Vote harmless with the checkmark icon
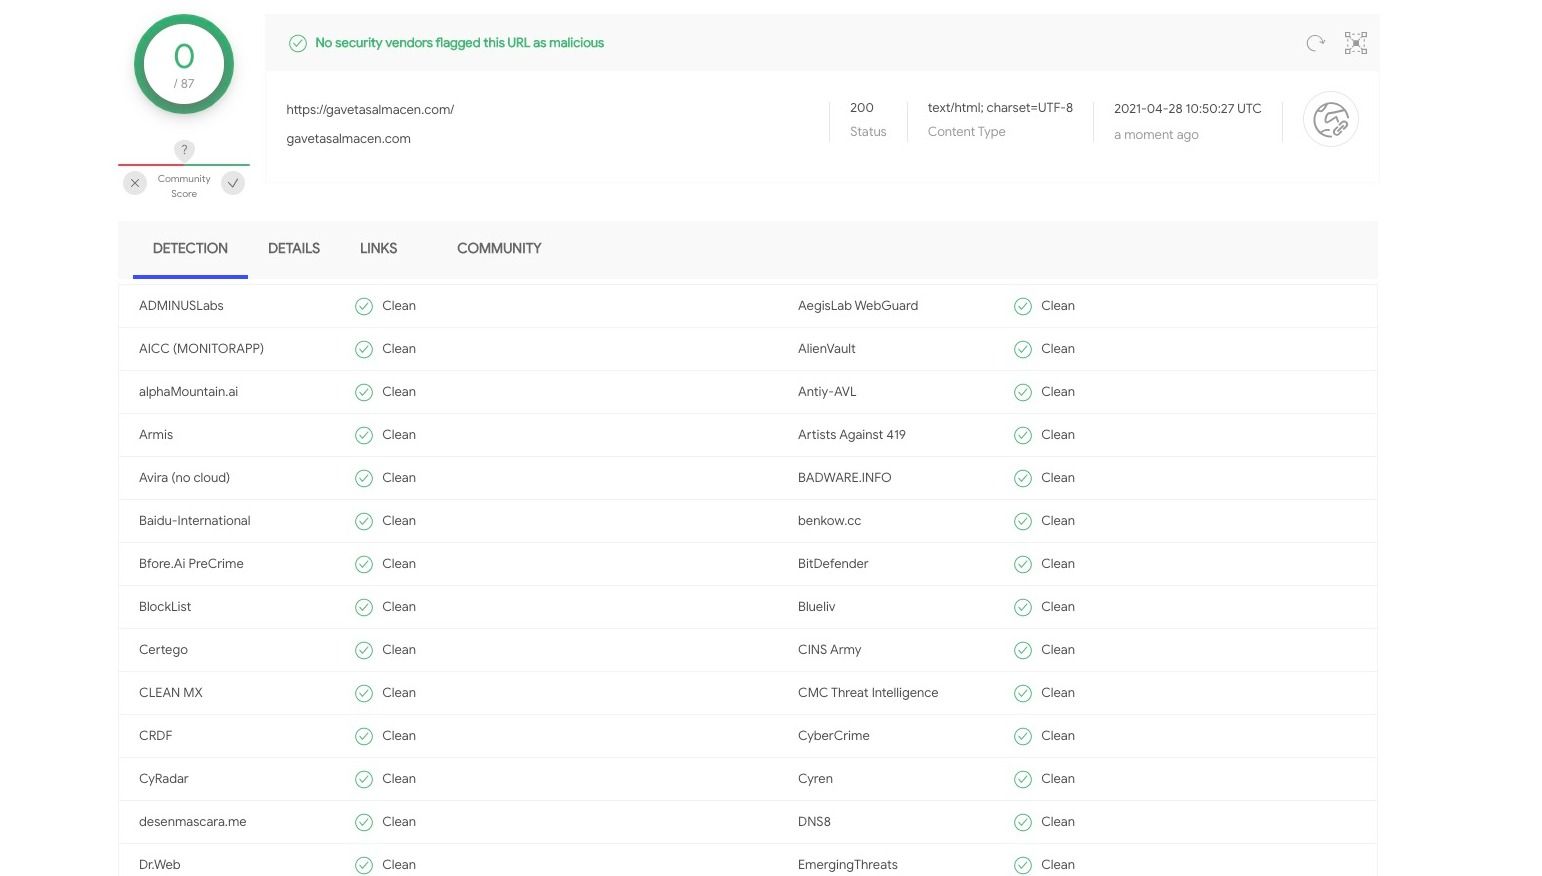The image size is (1542, 876). click(233, 183)
